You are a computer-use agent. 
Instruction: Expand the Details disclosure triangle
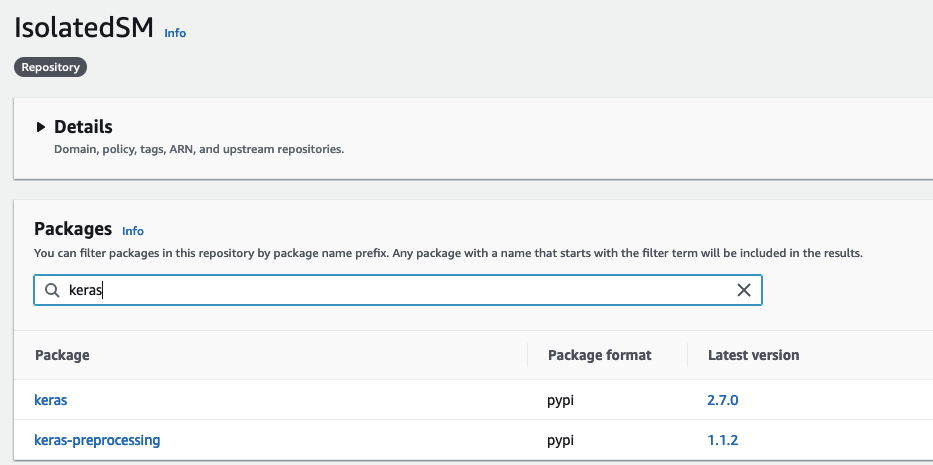pos(41,127)
